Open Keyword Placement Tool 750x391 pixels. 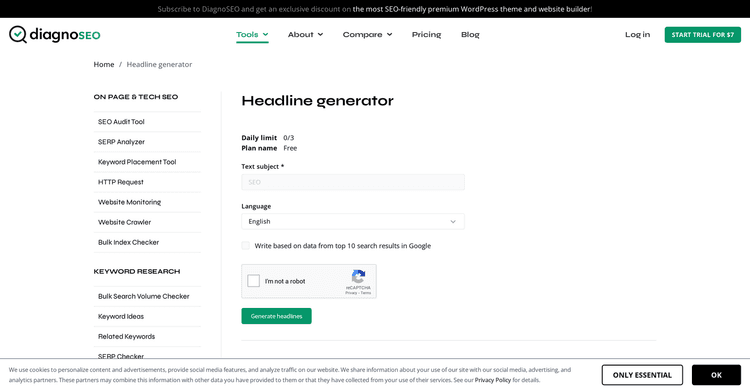(137, 162)
